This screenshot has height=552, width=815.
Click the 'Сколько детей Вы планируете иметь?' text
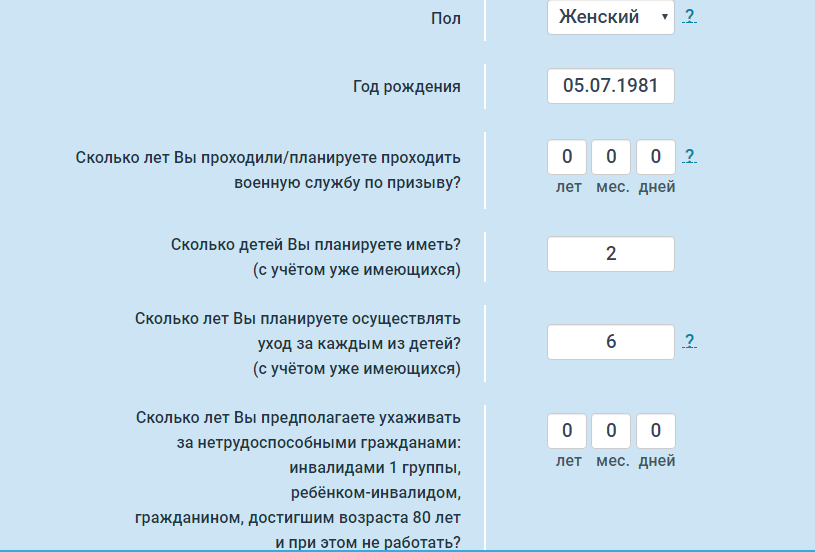pyautogui.click(x=316, y=244)
